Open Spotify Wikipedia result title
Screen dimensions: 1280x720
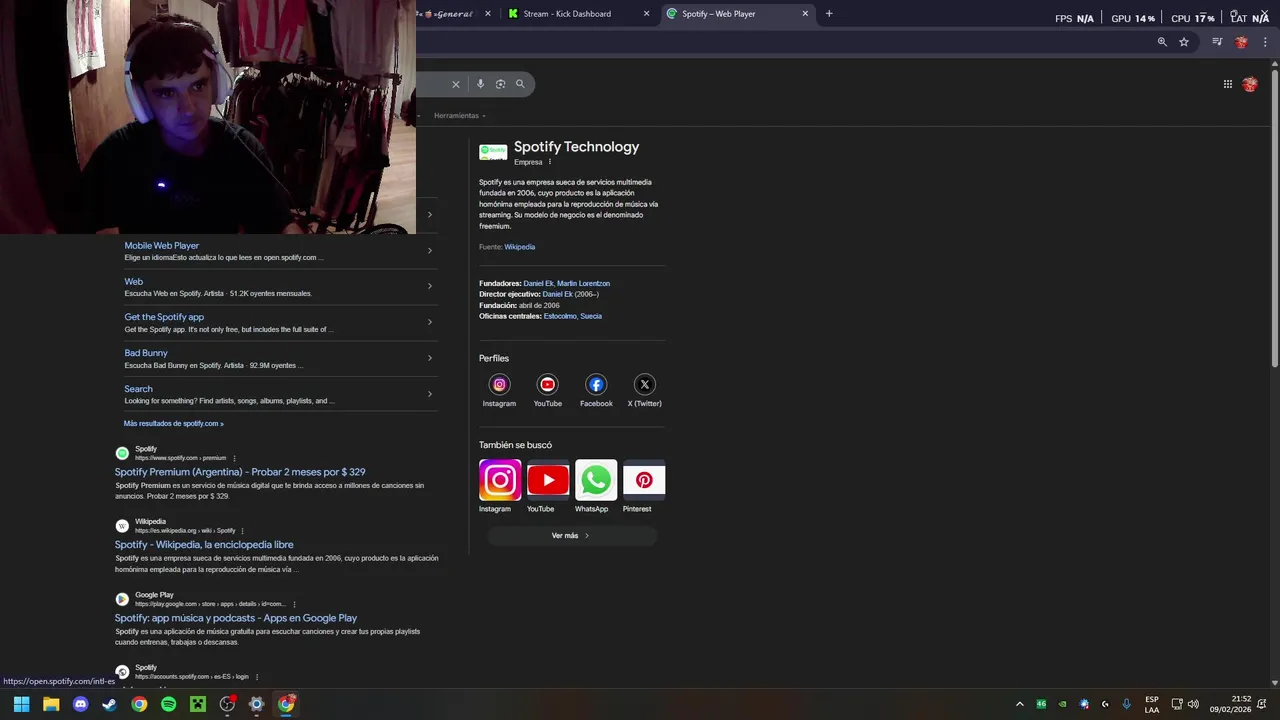coord(204,545)
